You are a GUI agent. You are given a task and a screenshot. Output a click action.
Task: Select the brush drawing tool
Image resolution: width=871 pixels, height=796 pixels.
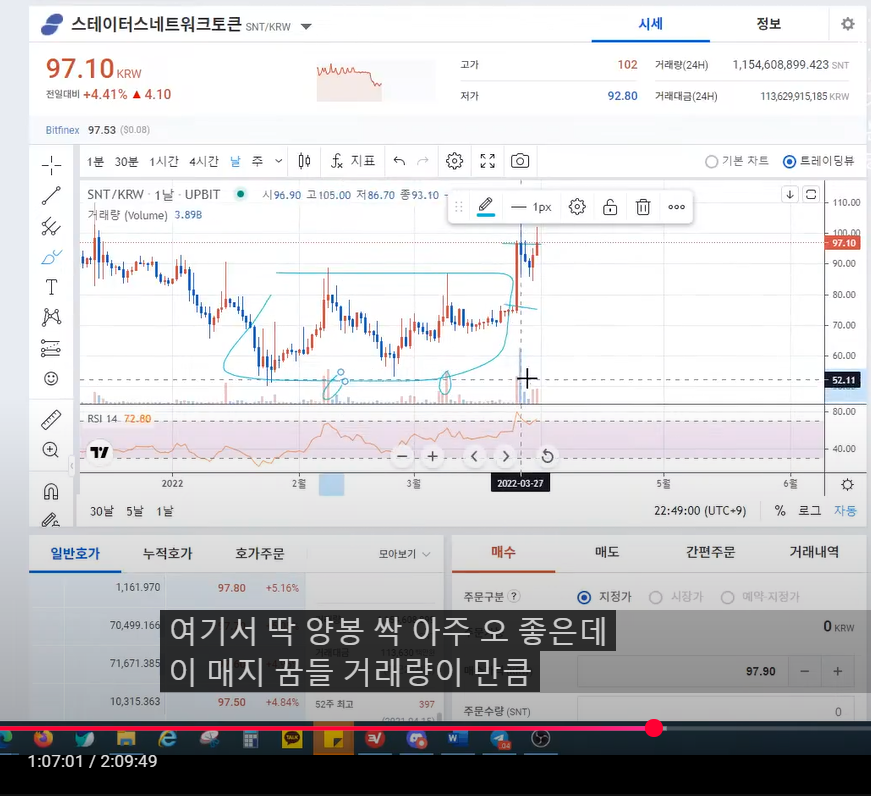tap(51, 257)
